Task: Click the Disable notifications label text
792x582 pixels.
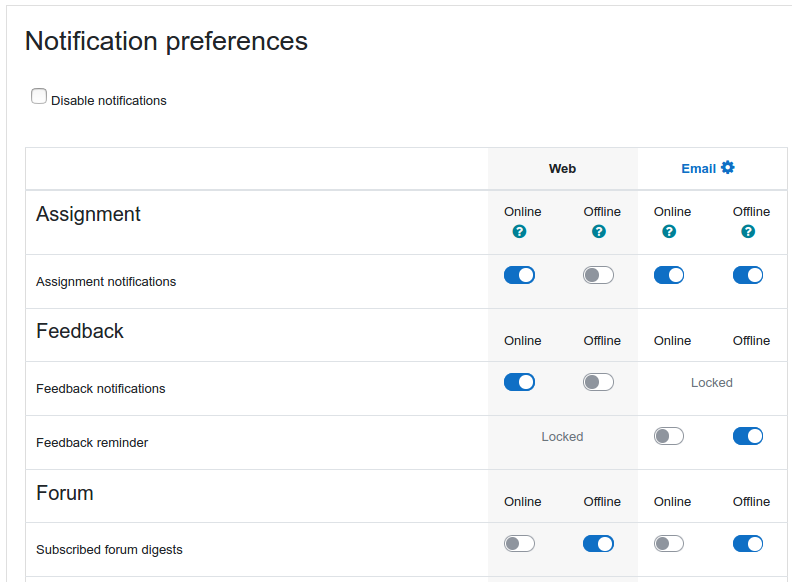Action: click(109, 101)
